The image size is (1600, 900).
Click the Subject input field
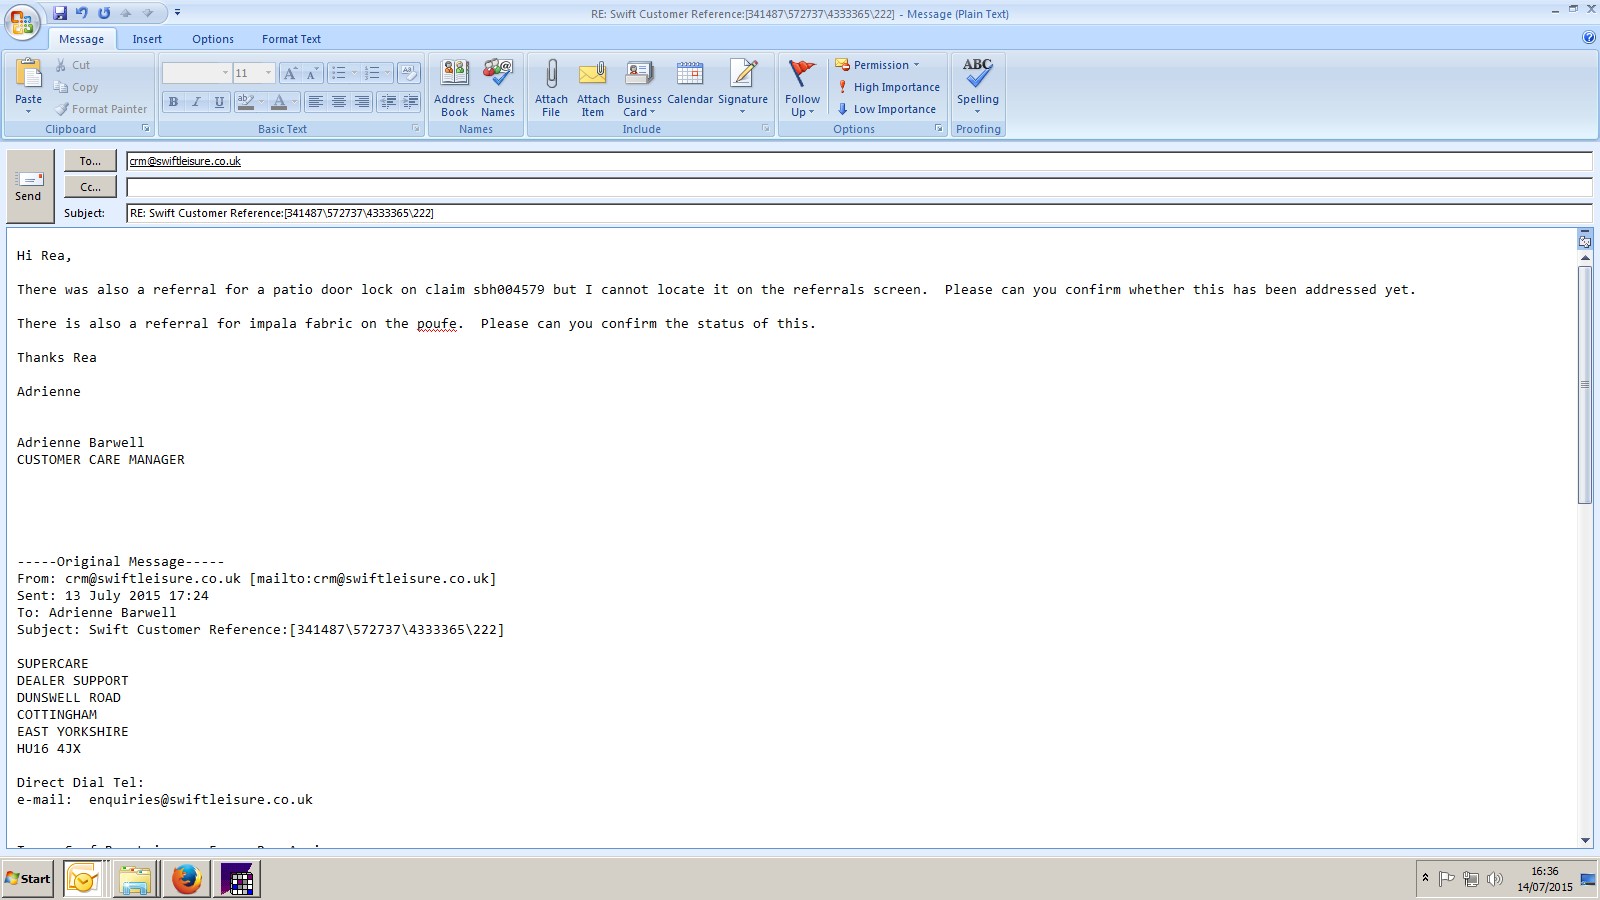[x=859, y=213]
